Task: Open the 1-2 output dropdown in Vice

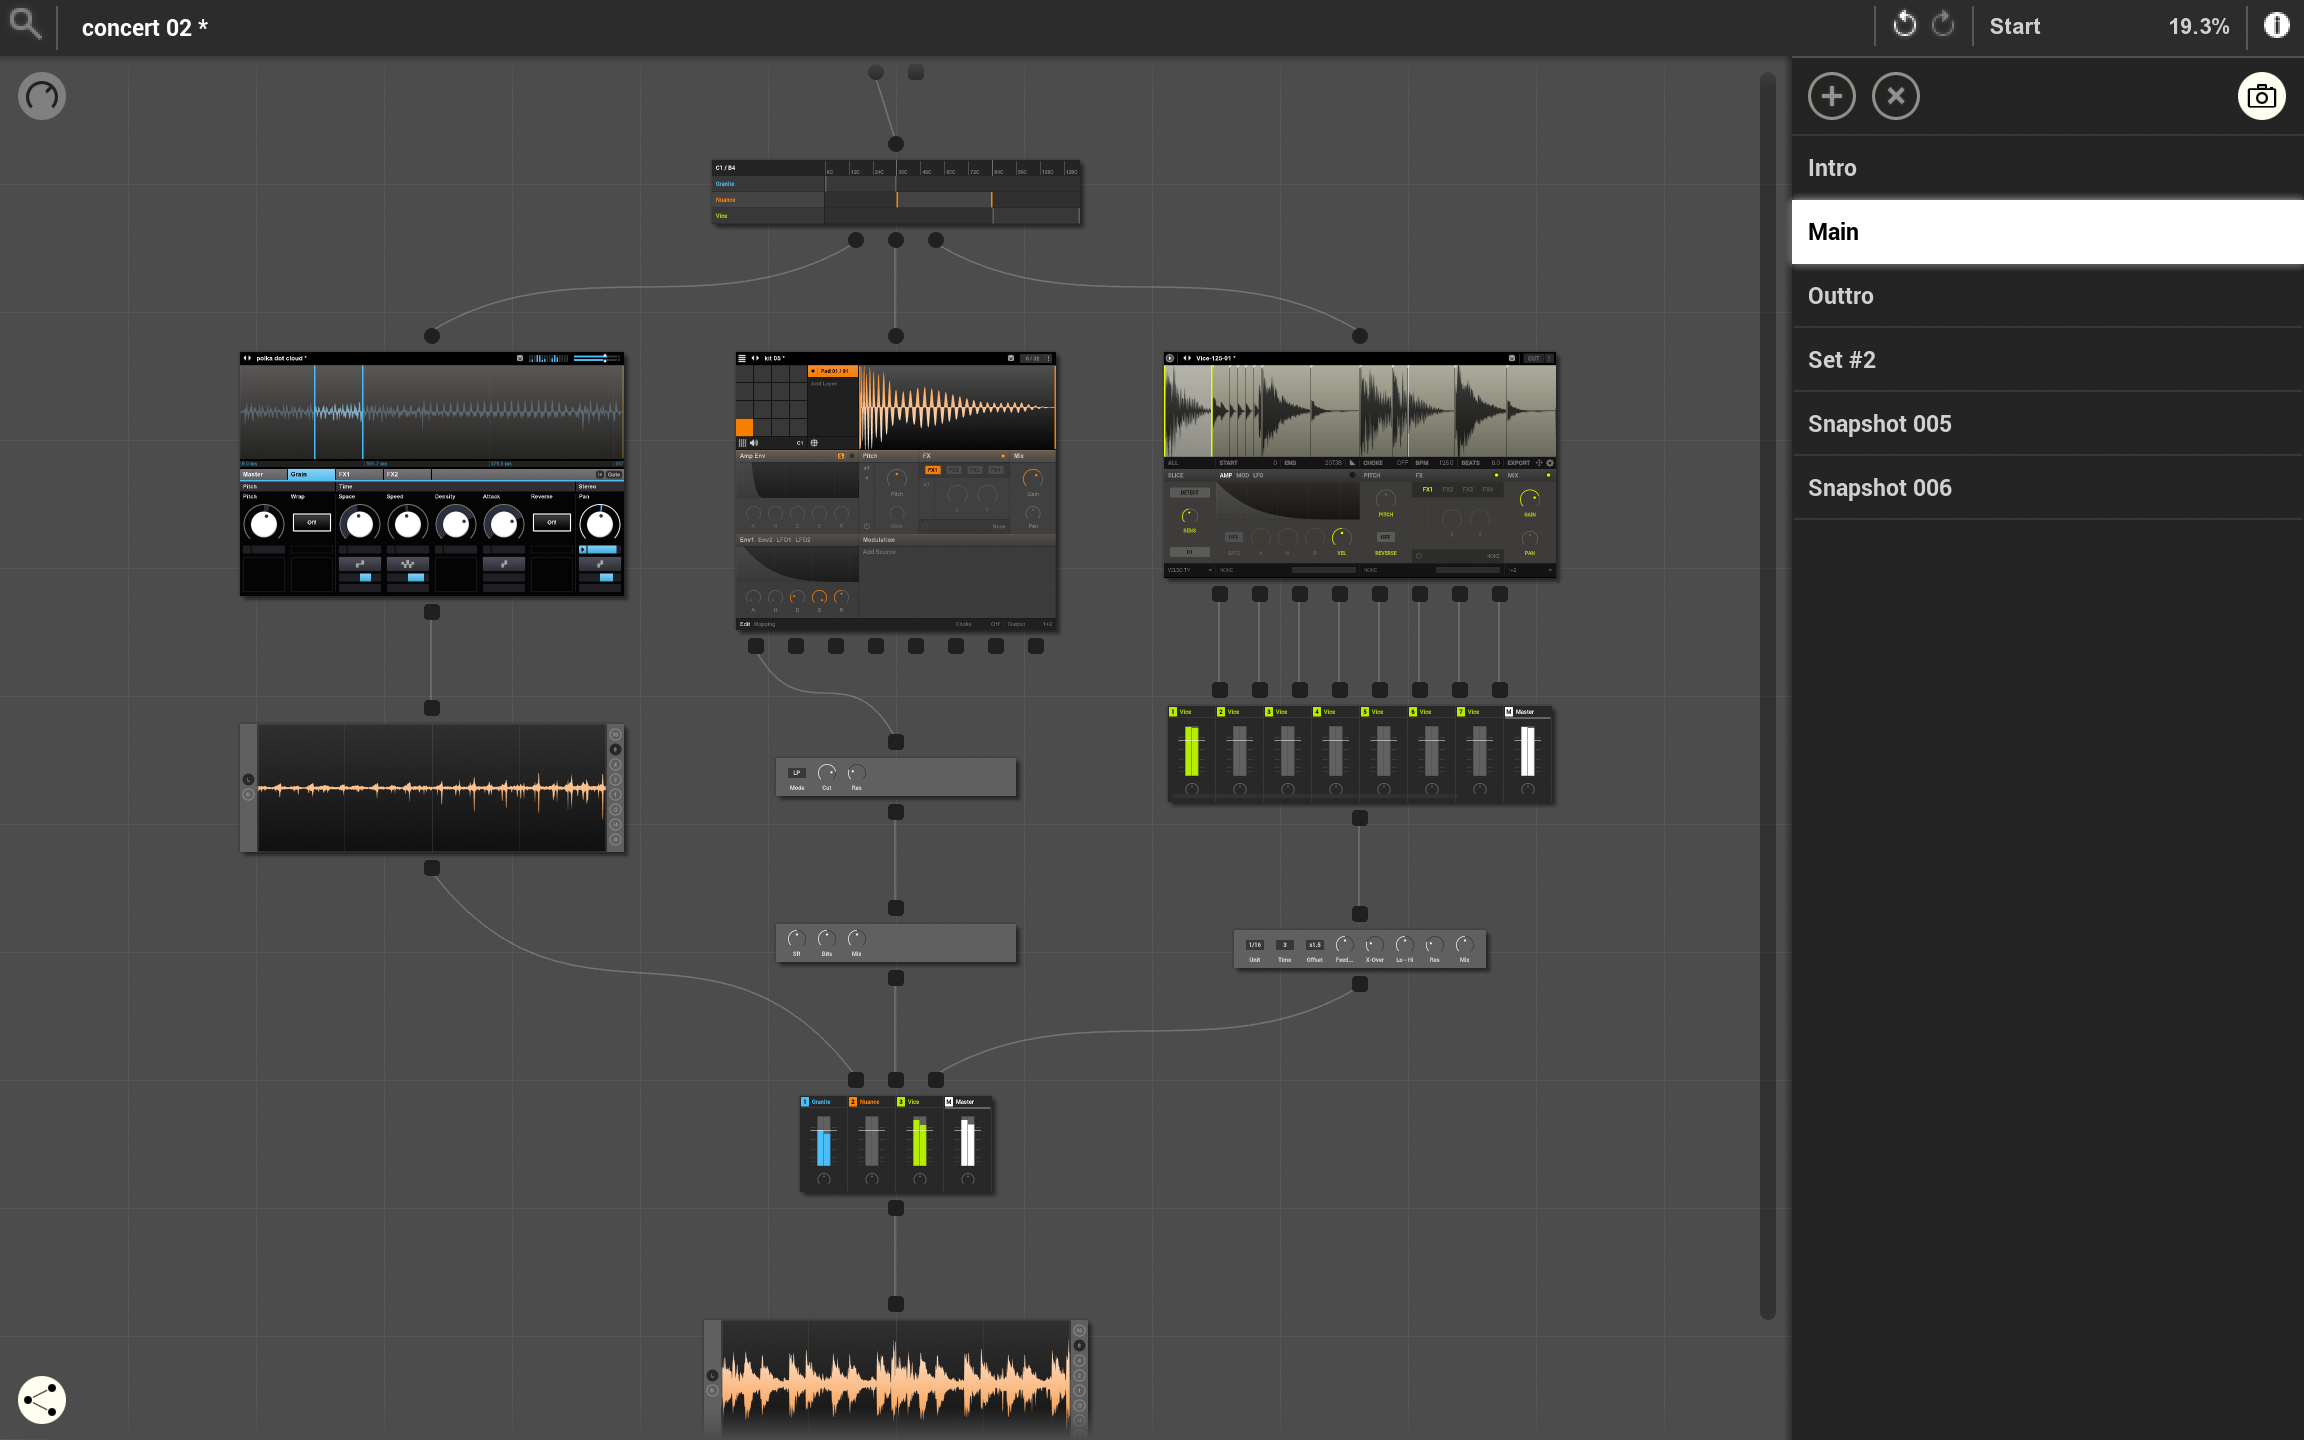Action: (1530, 570)
